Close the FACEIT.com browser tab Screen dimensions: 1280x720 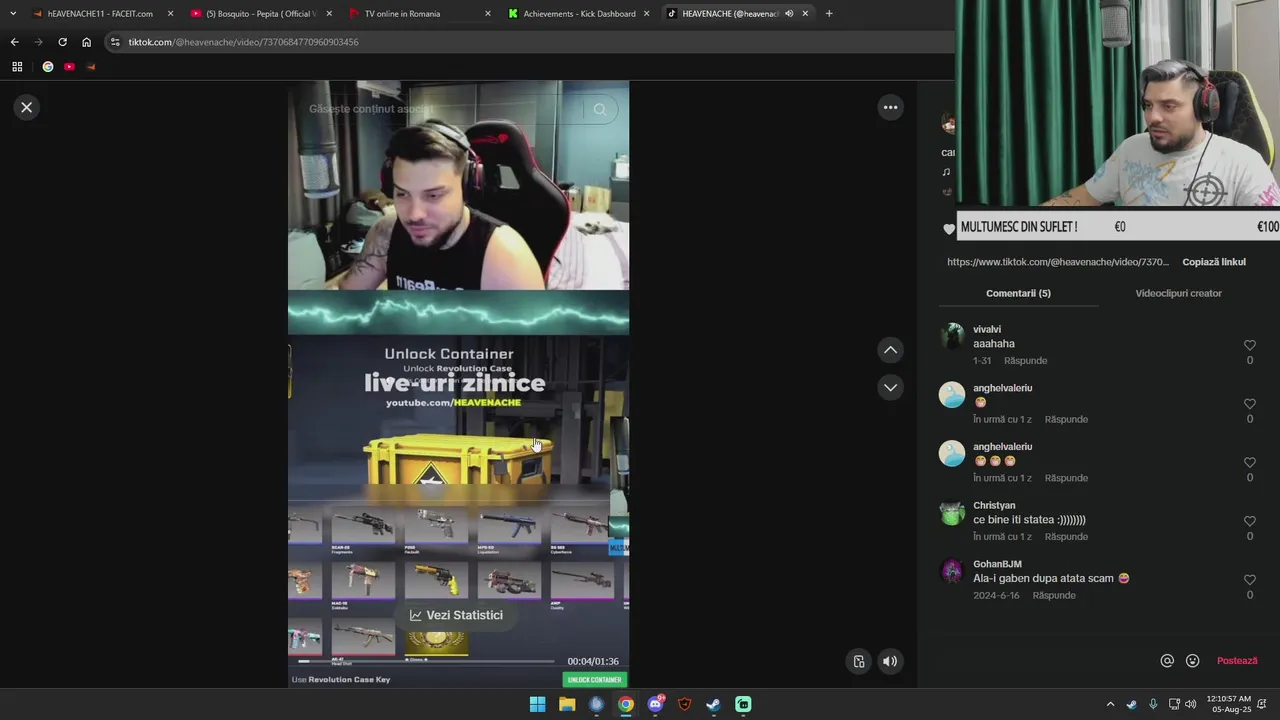click(170, 14)
